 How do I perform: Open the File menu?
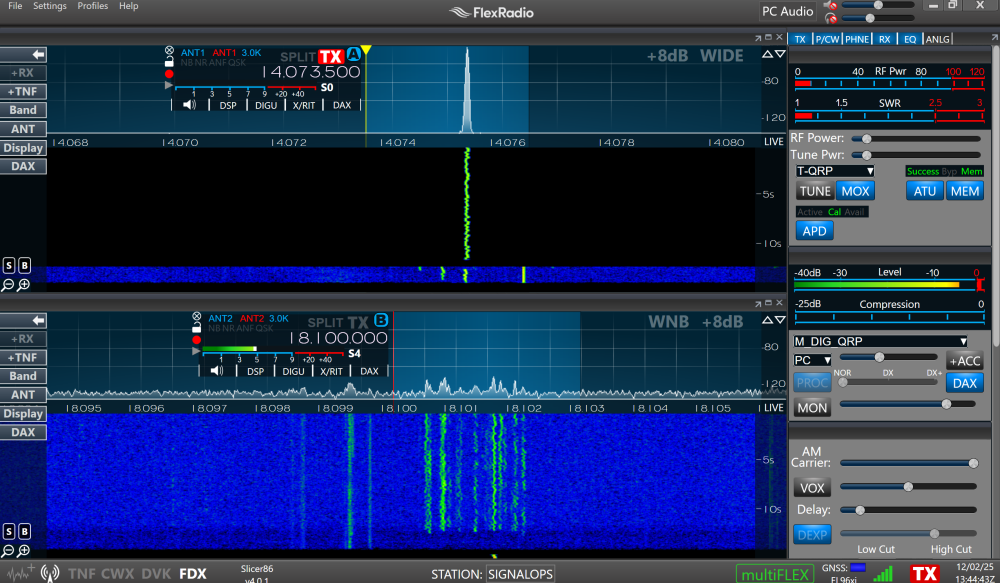(x=15, y=6)
